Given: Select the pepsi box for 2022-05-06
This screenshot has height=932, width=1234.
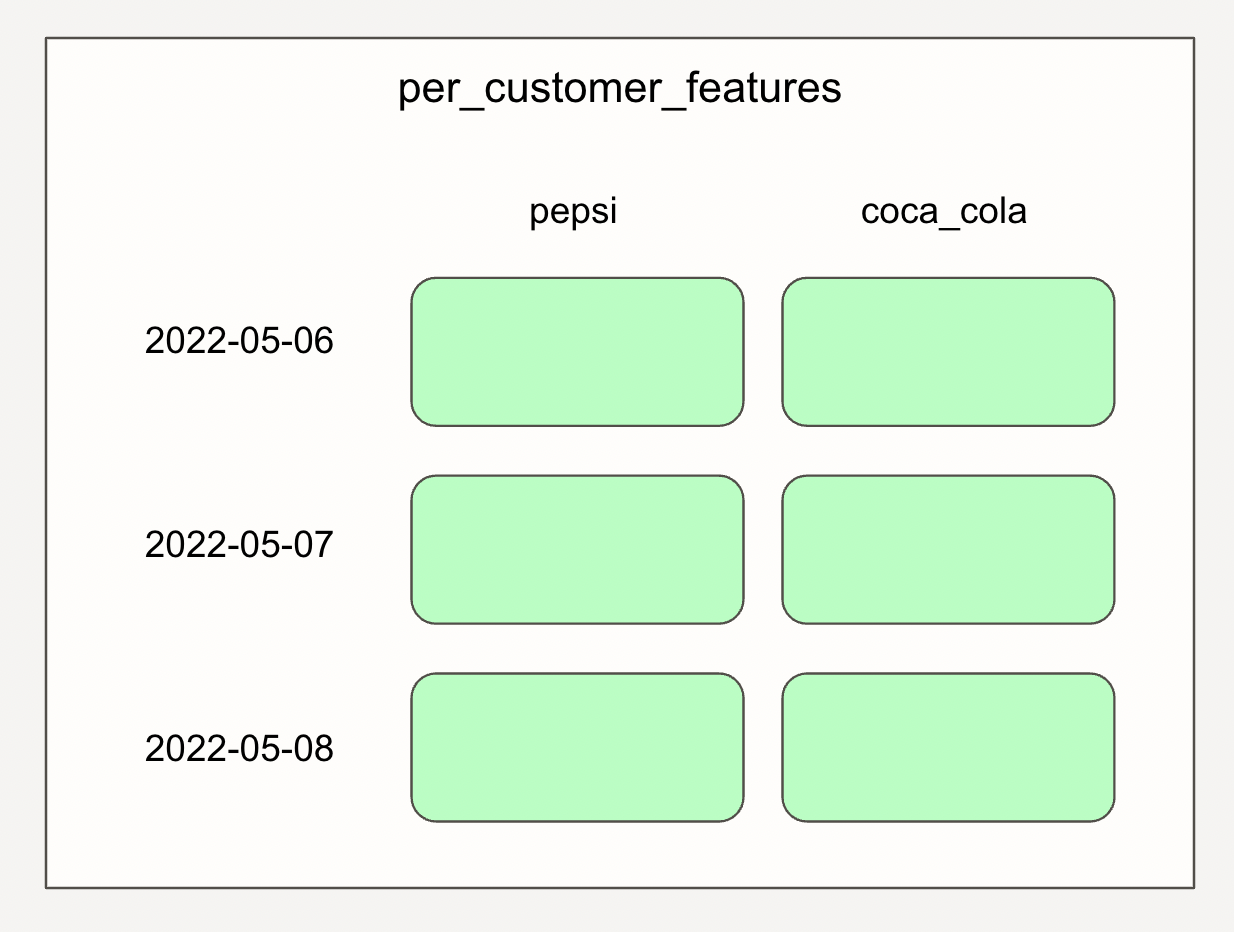Looking at the screenshot, I should 577,352.
